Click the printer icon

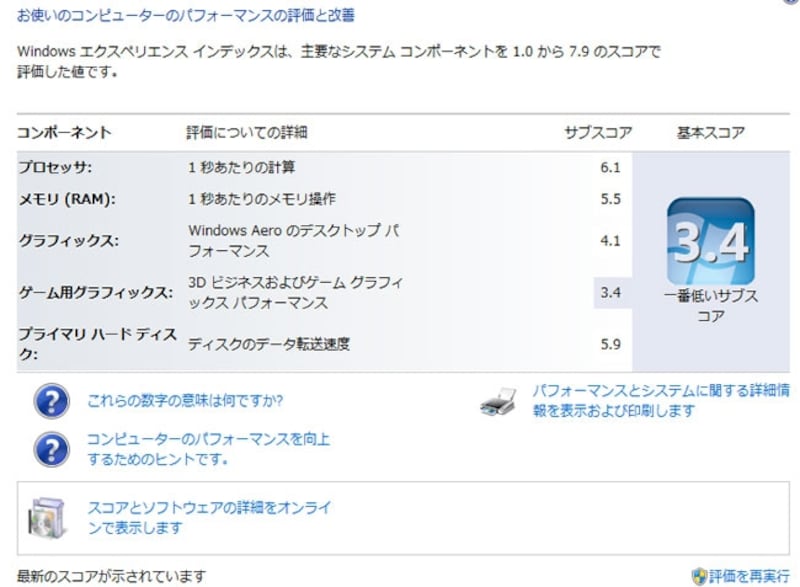(x=498, y=402)
